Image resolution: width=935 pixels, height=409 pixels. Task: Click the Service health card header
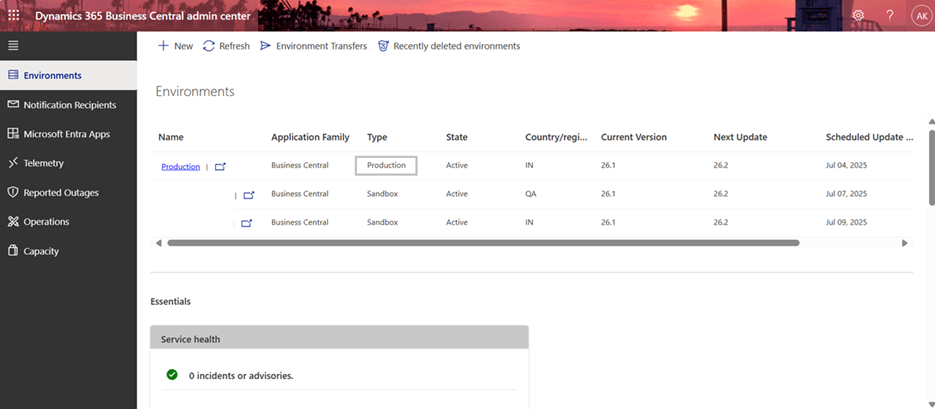[339, 337]
